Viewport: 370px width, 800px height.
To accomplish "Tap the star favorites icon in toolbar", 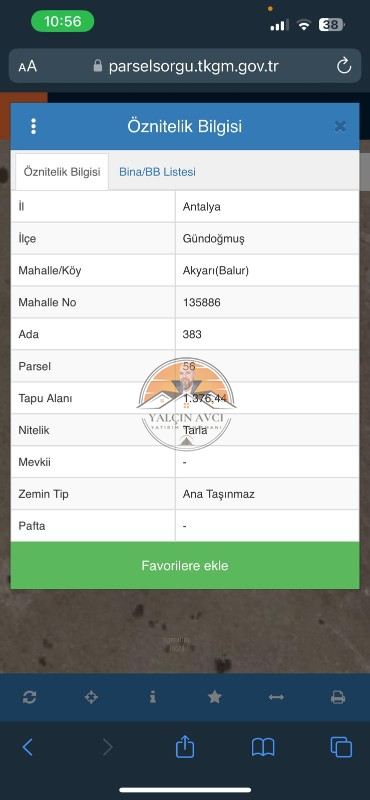I will [x=215, y=697].
